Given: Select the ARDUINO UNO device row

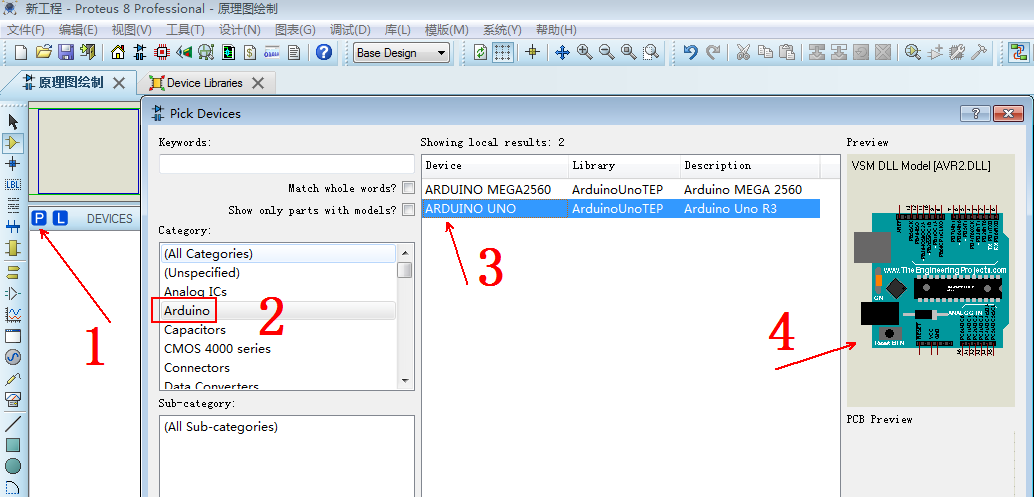Looking at the screenshot, I should click(621, 209).
